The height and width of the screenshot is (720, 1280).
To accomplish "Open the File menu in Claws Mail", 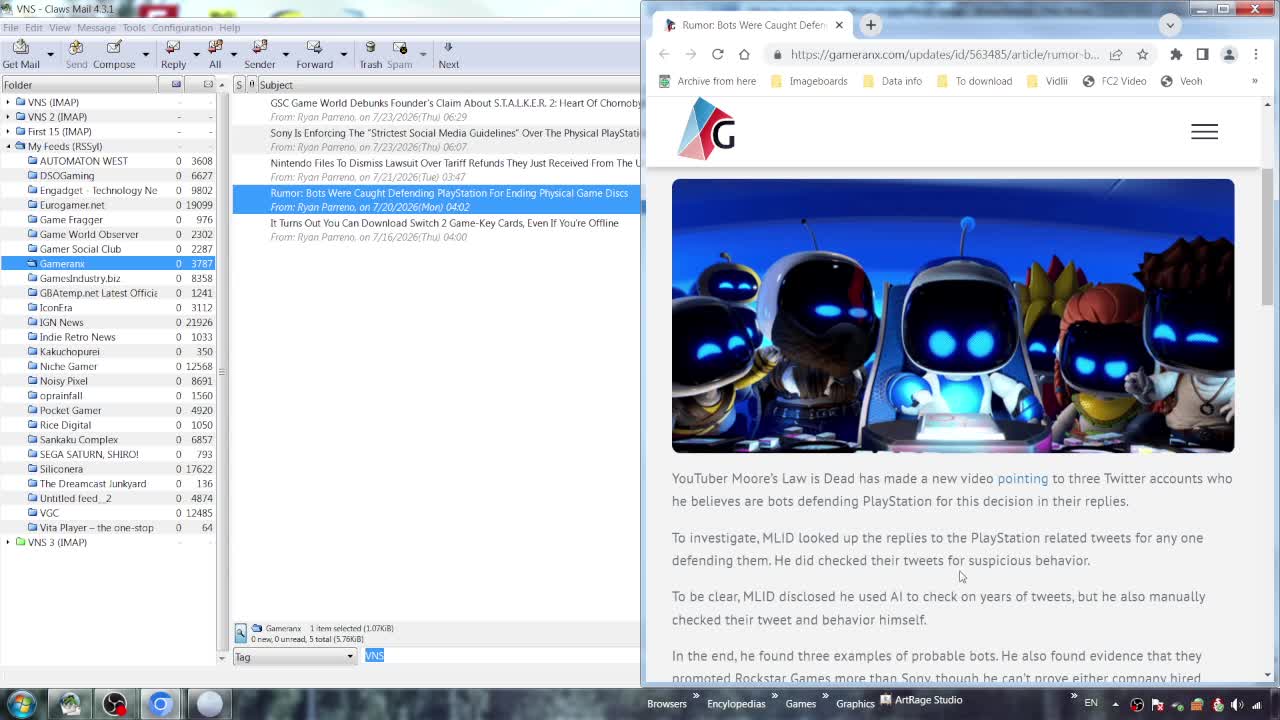I will pyautogui.click(x=10, y=27).
